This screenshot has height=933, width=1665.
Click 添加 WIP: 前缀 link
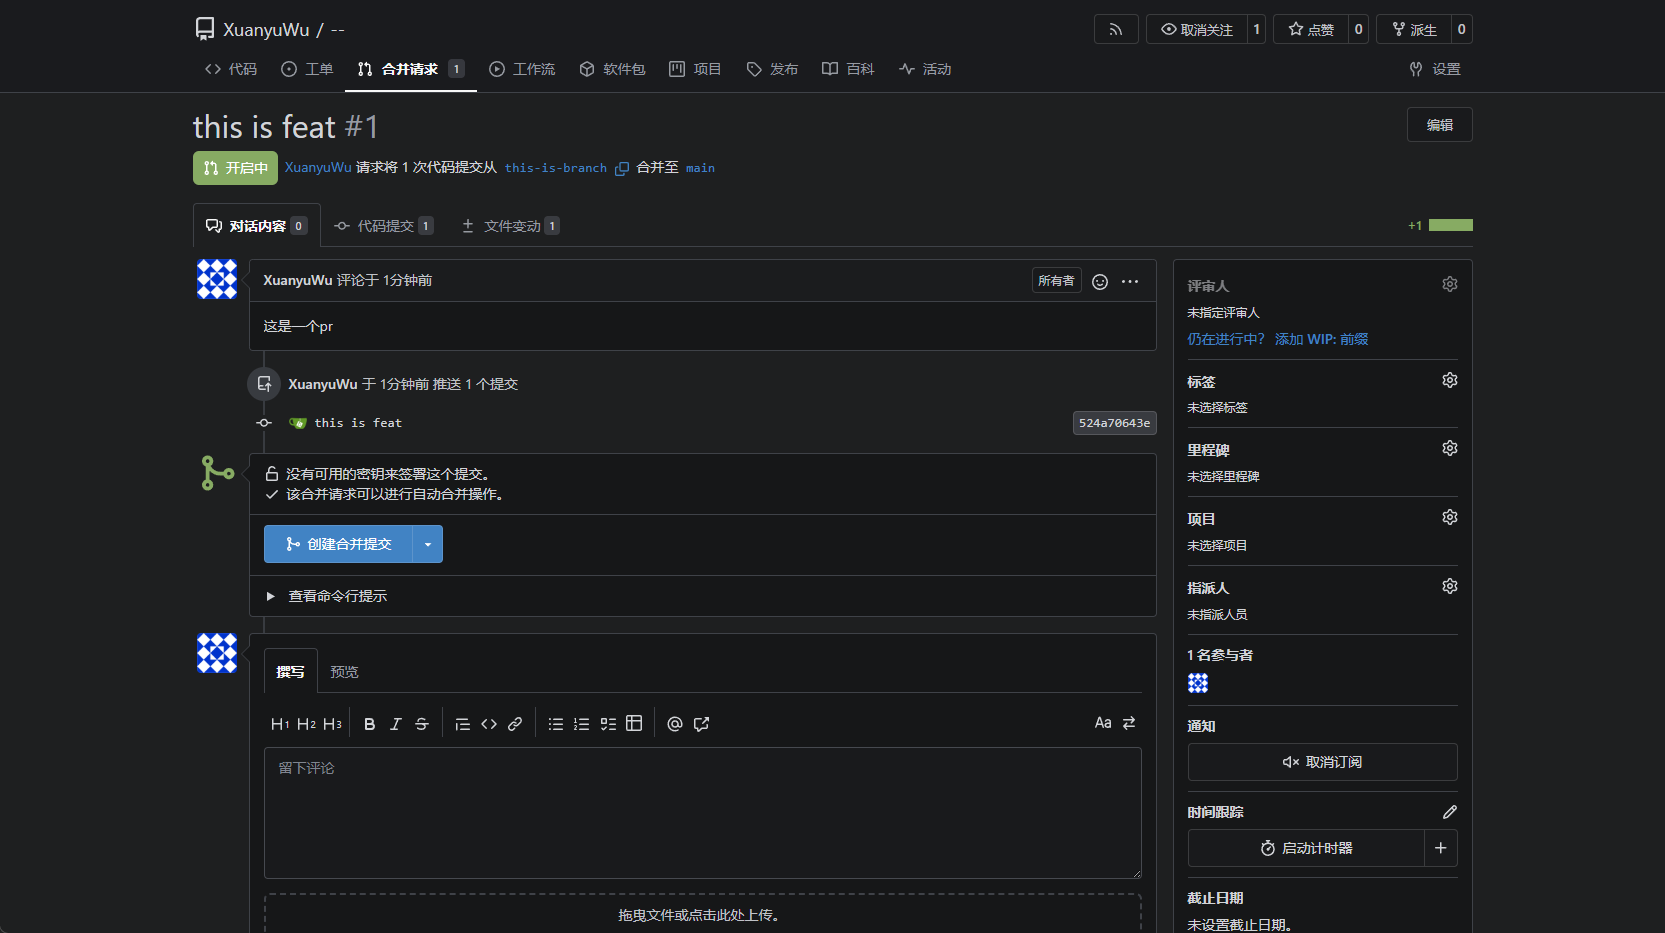[1321, 340]
